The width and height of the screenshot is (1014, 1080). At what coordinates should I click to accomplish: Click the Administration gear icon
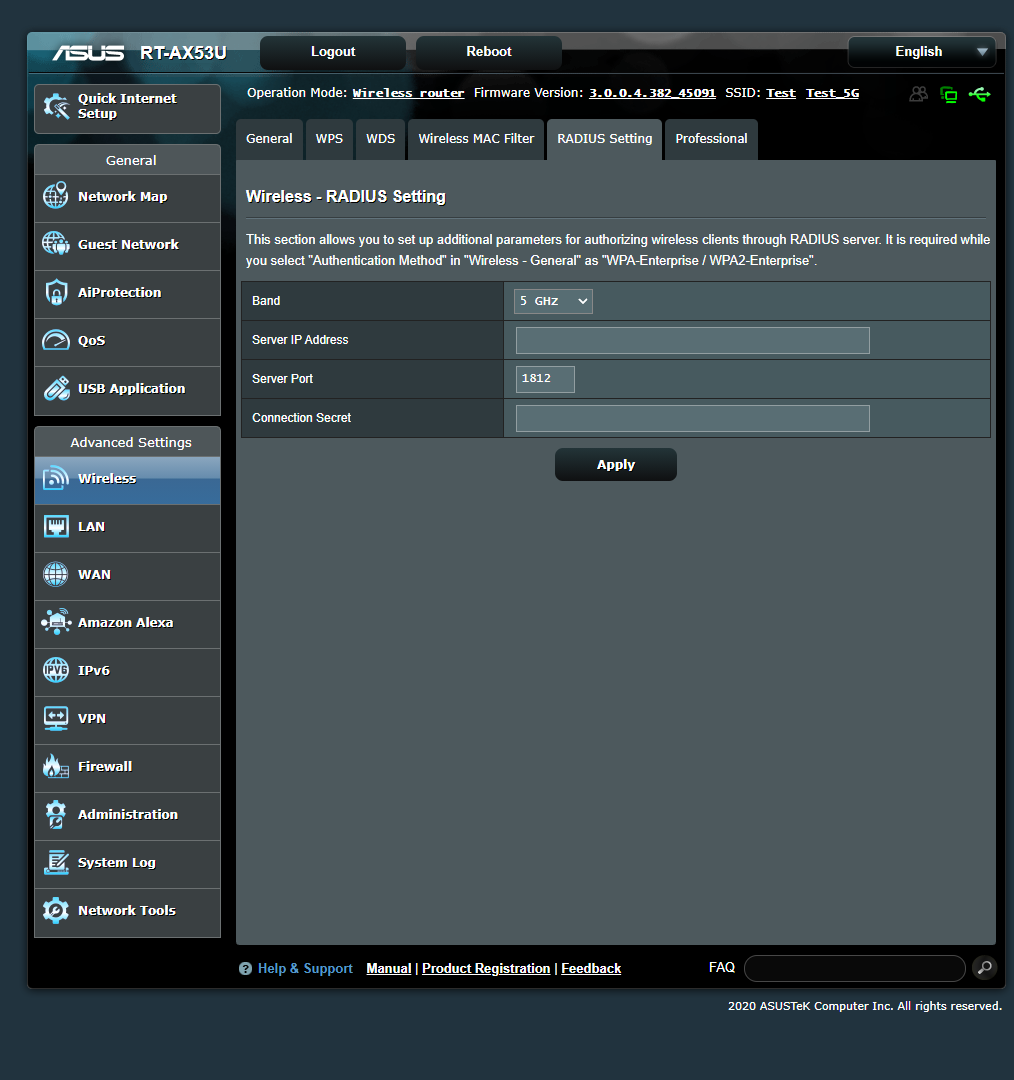pyautogui.click(x=56, y=814)
